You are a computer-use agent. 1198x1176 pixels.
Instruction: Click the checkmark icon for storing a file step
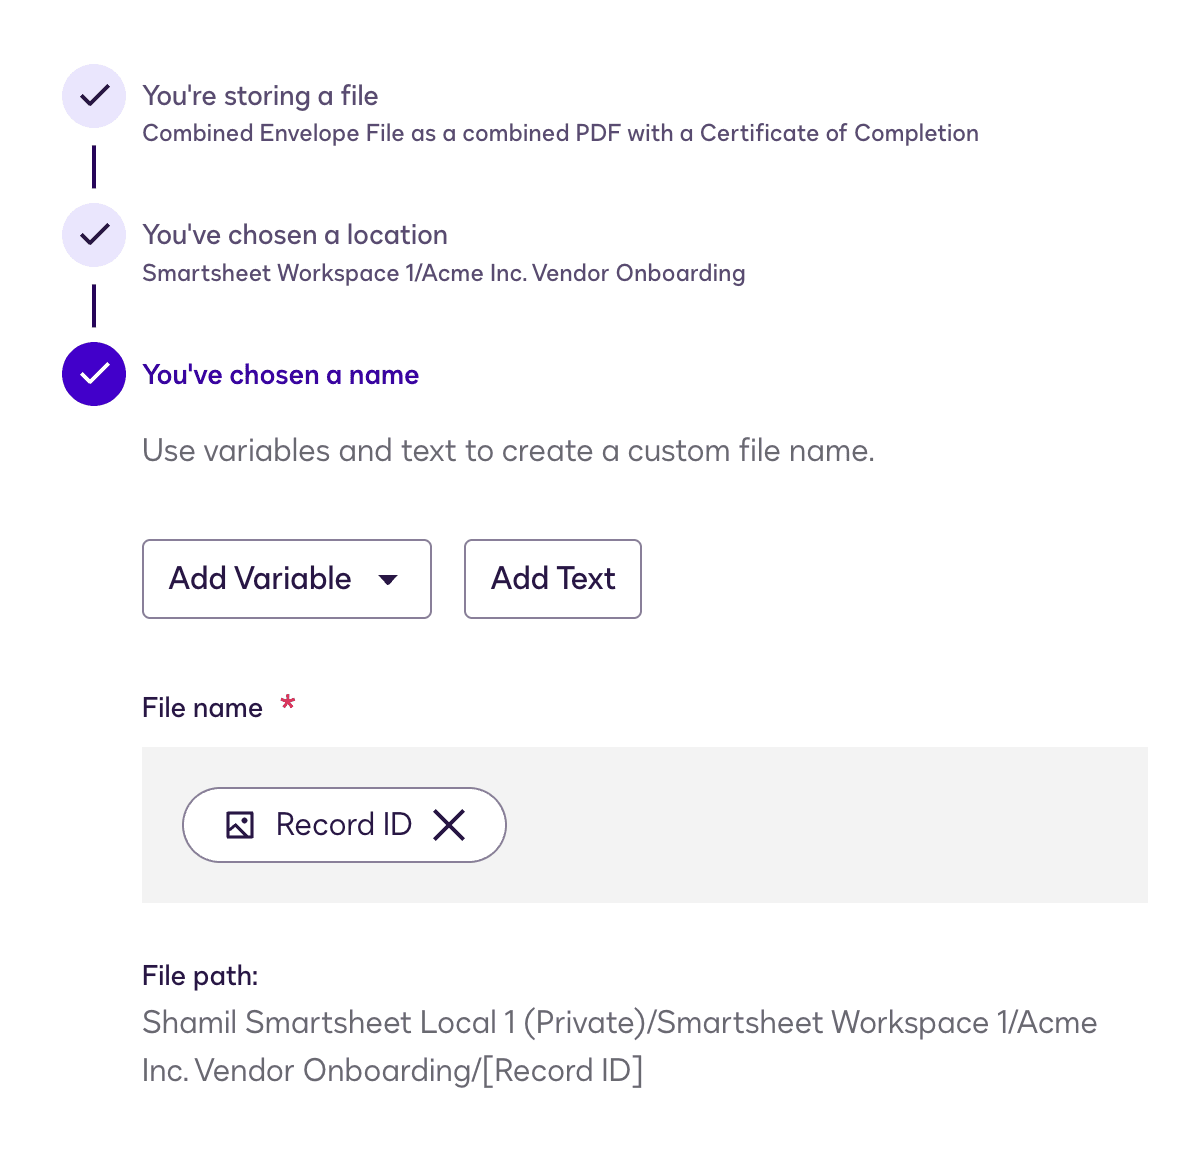point(94,96)
